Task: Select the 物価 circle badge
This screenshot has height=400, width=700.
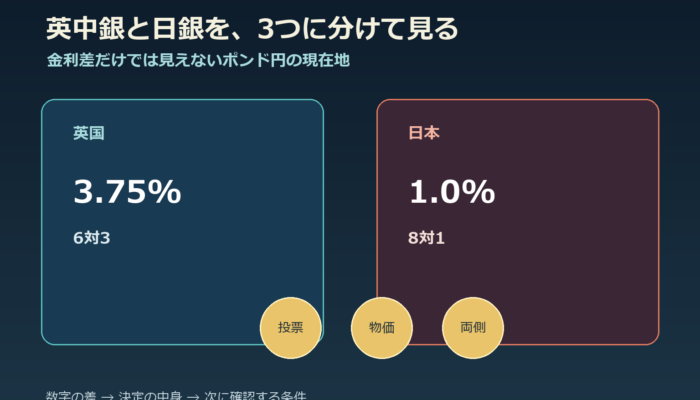Action: click(382, 328)
